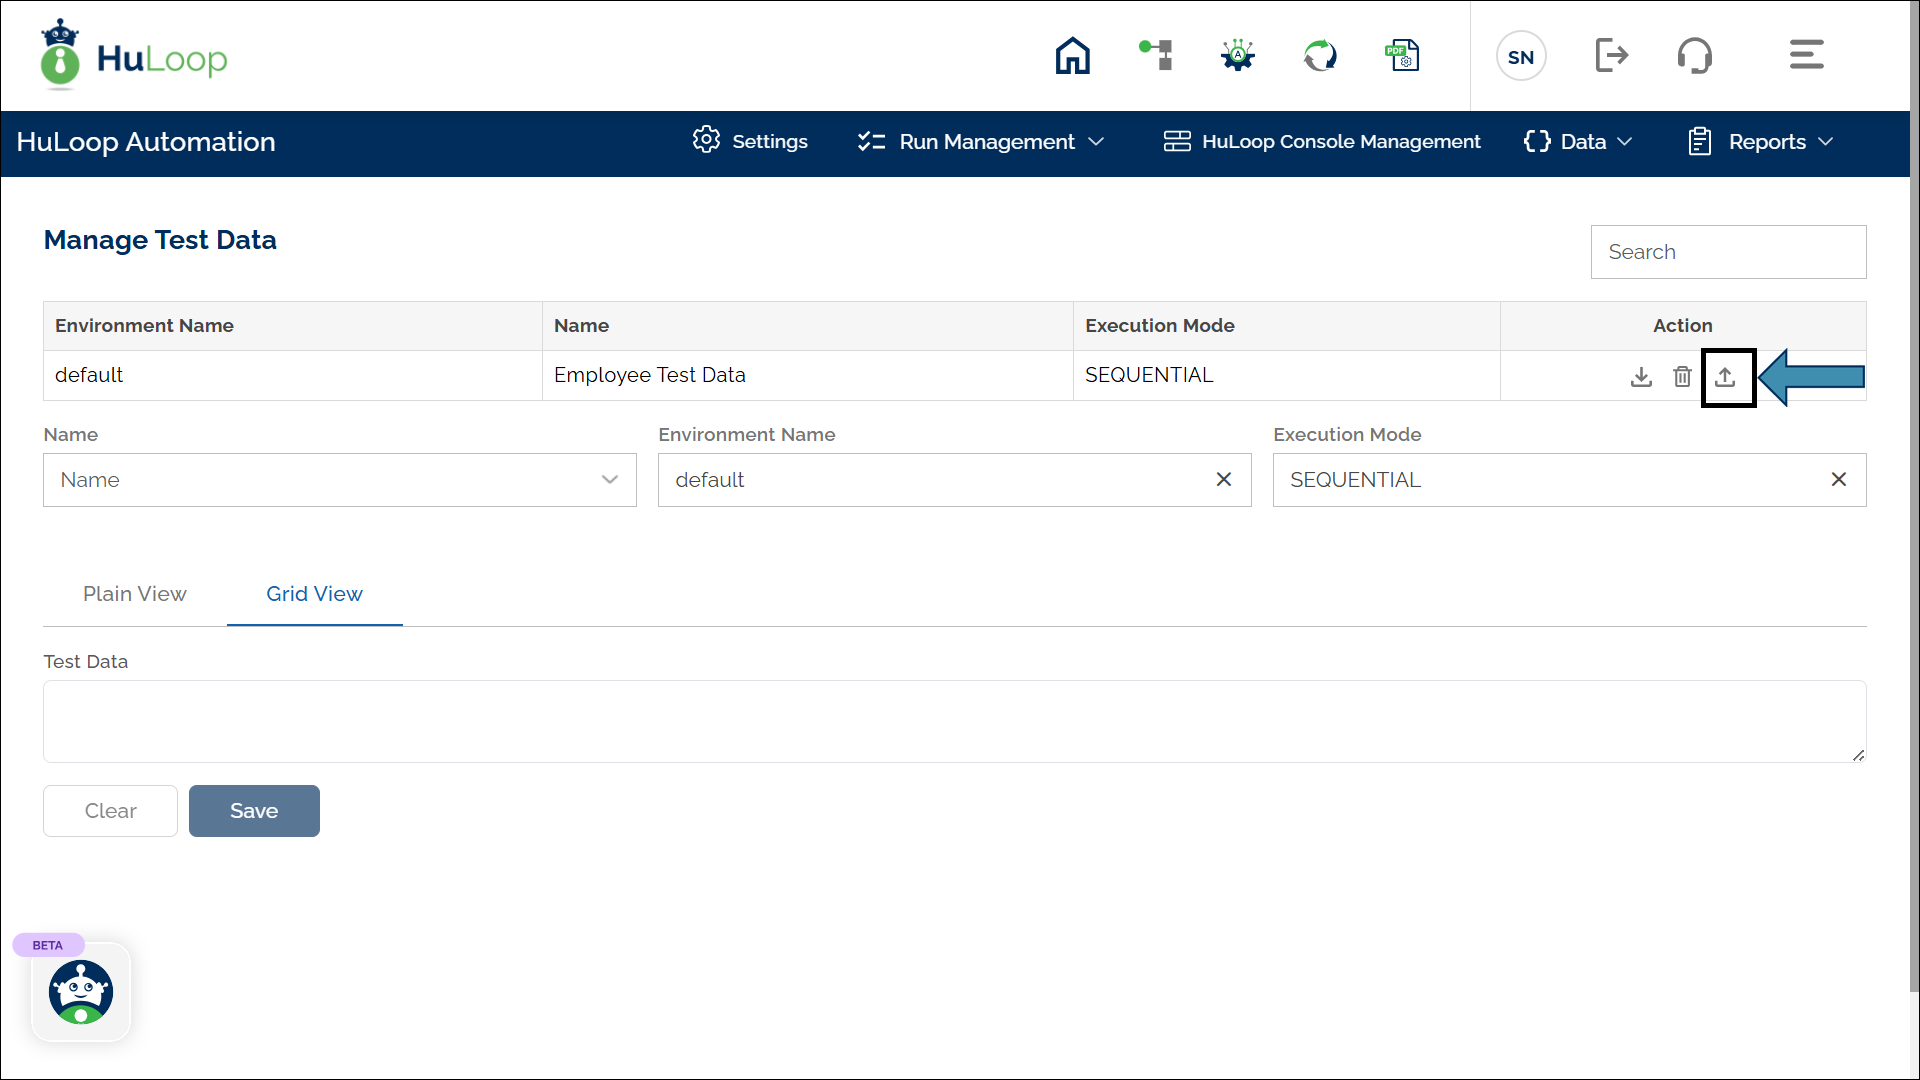This screenshot has height=1080, width=1920.
Task: Open the hamburger menu icon
Action: point(1806,55)
